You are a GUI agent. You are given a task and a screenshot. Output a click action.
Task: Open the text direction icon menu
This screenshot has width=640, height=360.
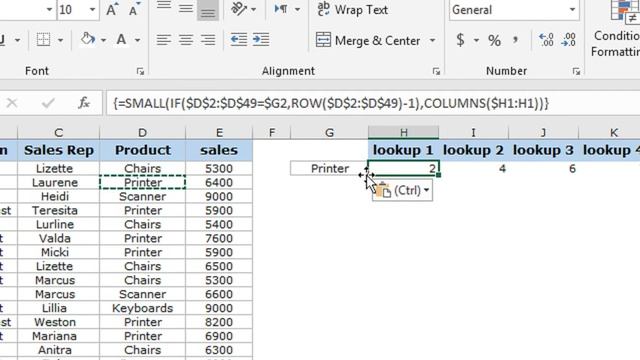point(281,9)
